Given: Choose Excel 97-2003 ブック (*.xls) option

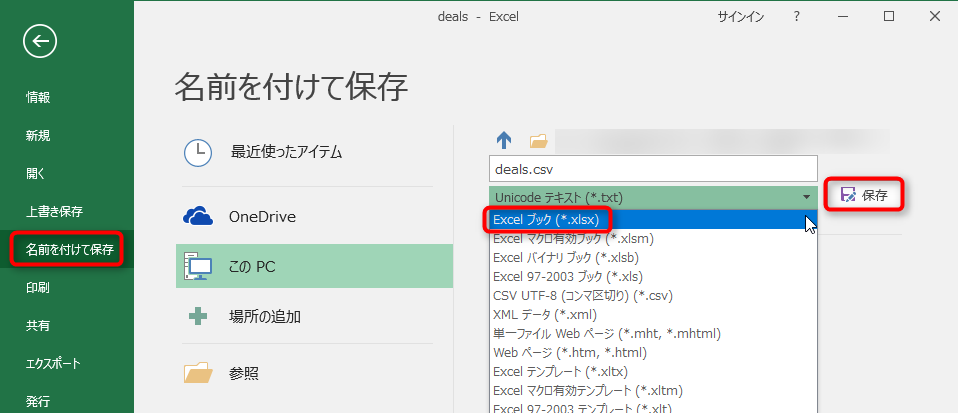Looking at the screenshot, I should [x=653, y=277].
